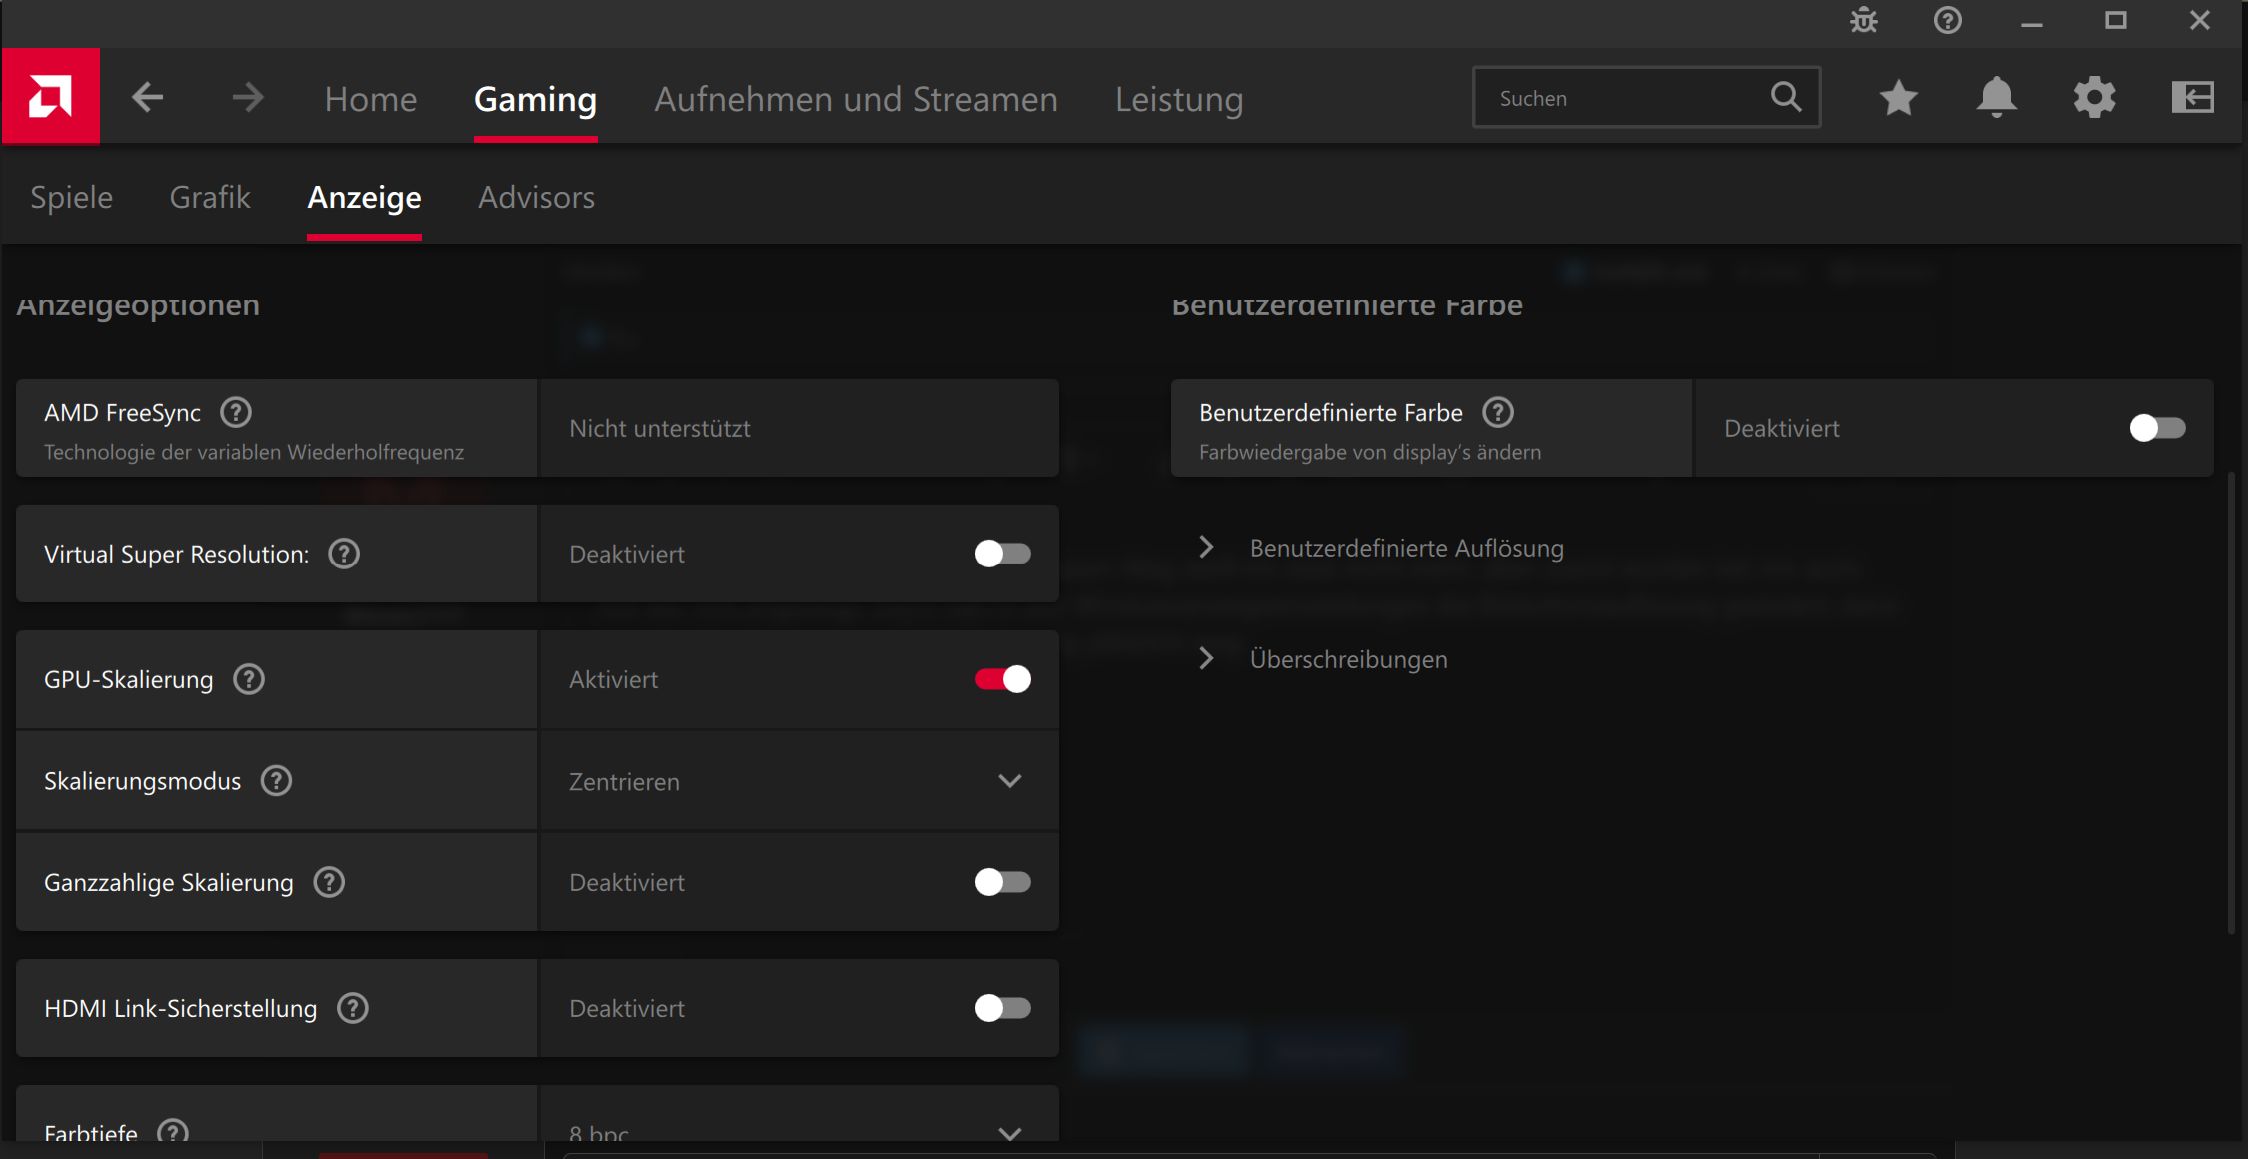Open the Leistung menu tab

pos(1179,99)
